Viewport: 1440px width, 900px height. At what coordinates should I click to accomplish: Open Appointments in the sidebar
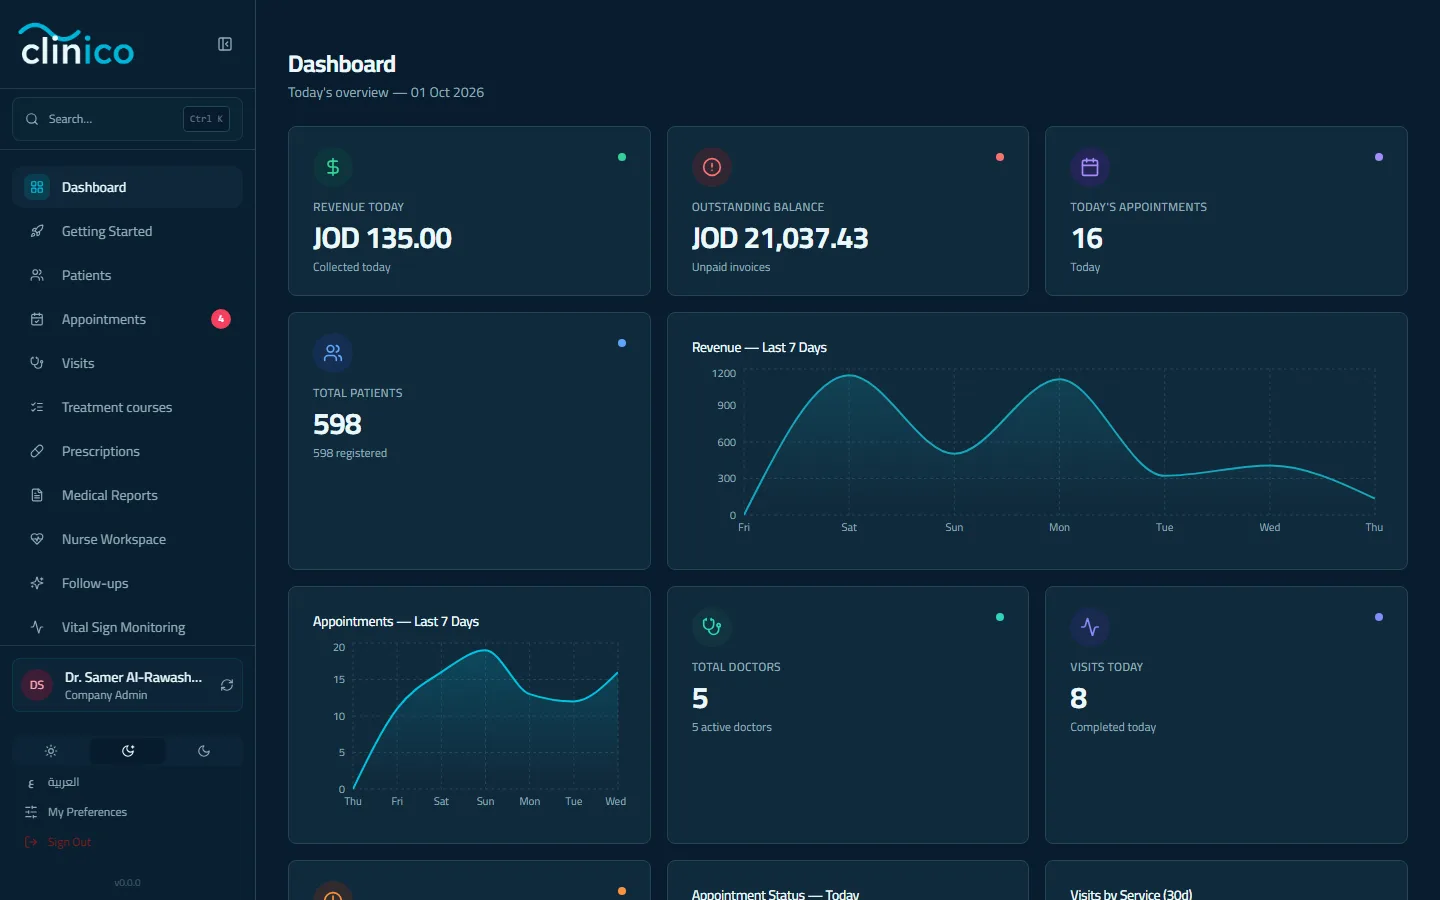(x=127, y=319)
